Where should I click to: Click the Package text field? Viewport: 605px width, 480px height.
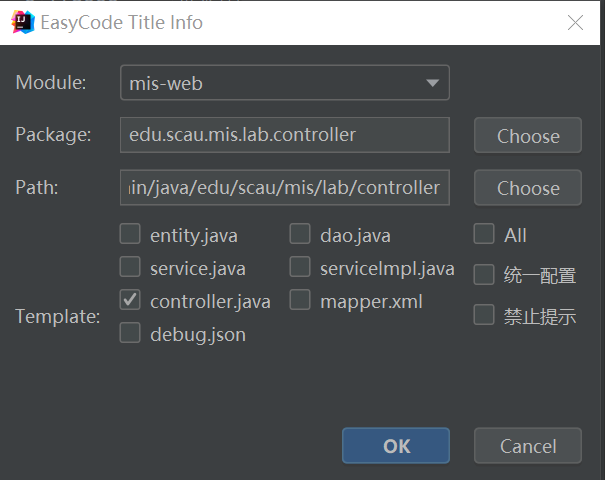283,135
